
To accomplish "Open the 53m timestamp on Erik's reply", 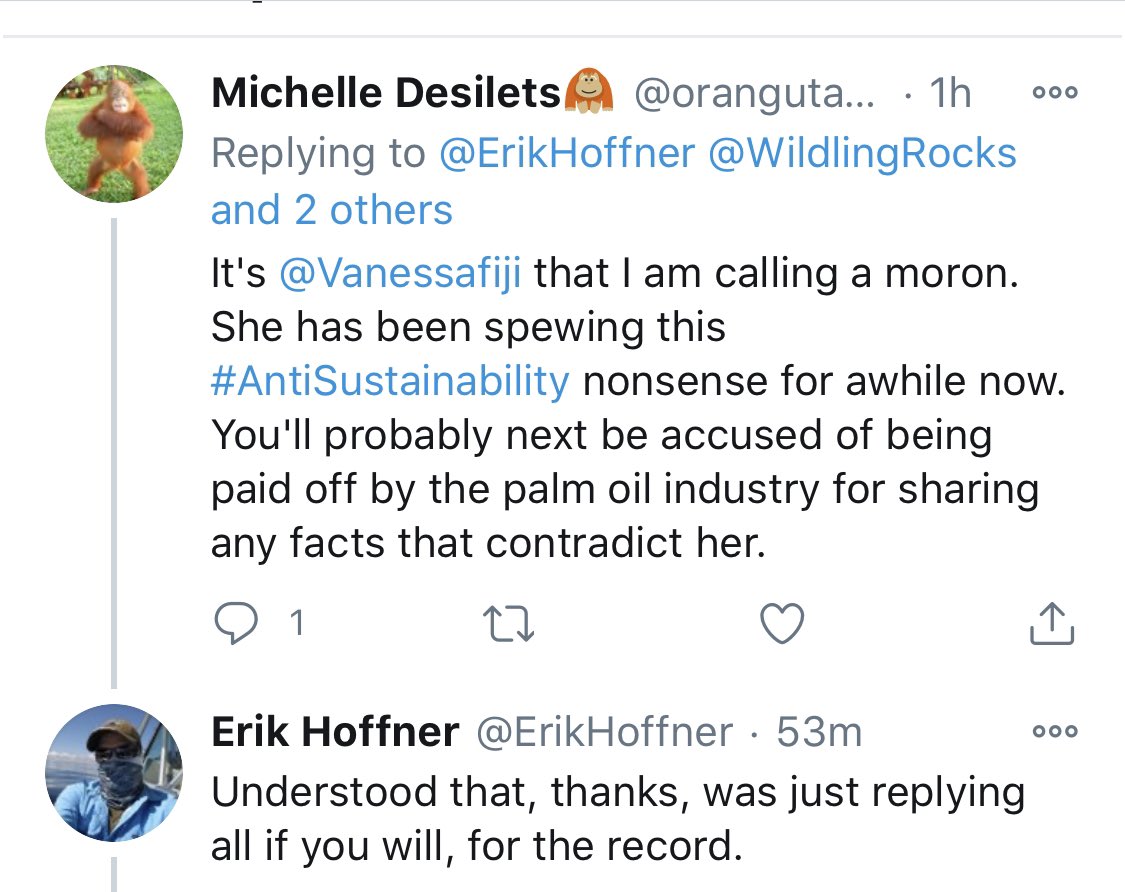I will click(x=818, y=731).
